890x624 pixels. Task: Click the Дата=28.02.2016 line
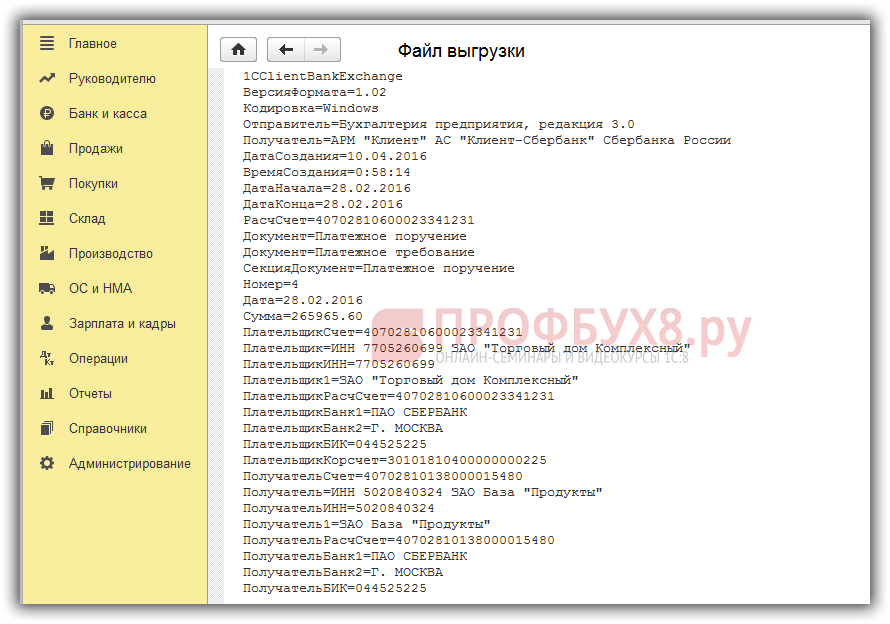pos(303,300)
